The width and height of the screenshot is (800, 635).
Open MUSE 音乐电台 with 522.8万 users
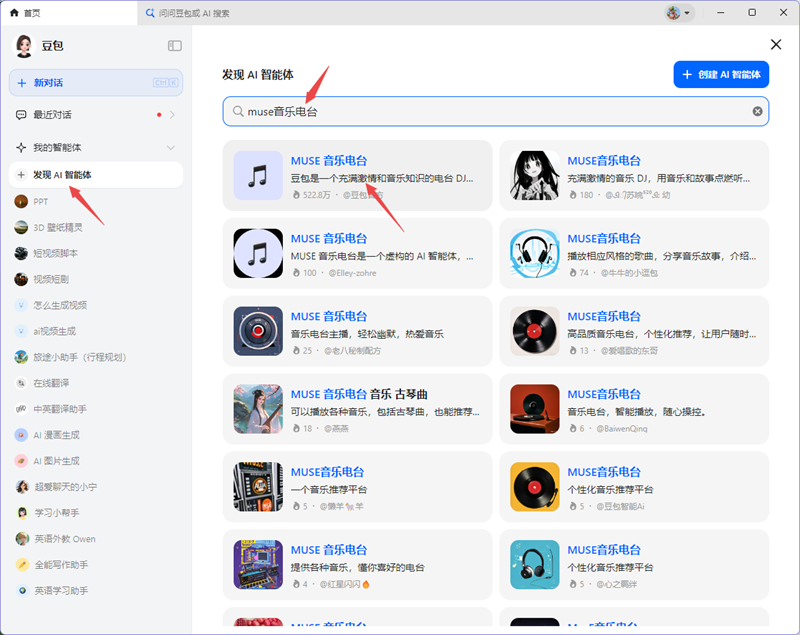click(358, 175)
